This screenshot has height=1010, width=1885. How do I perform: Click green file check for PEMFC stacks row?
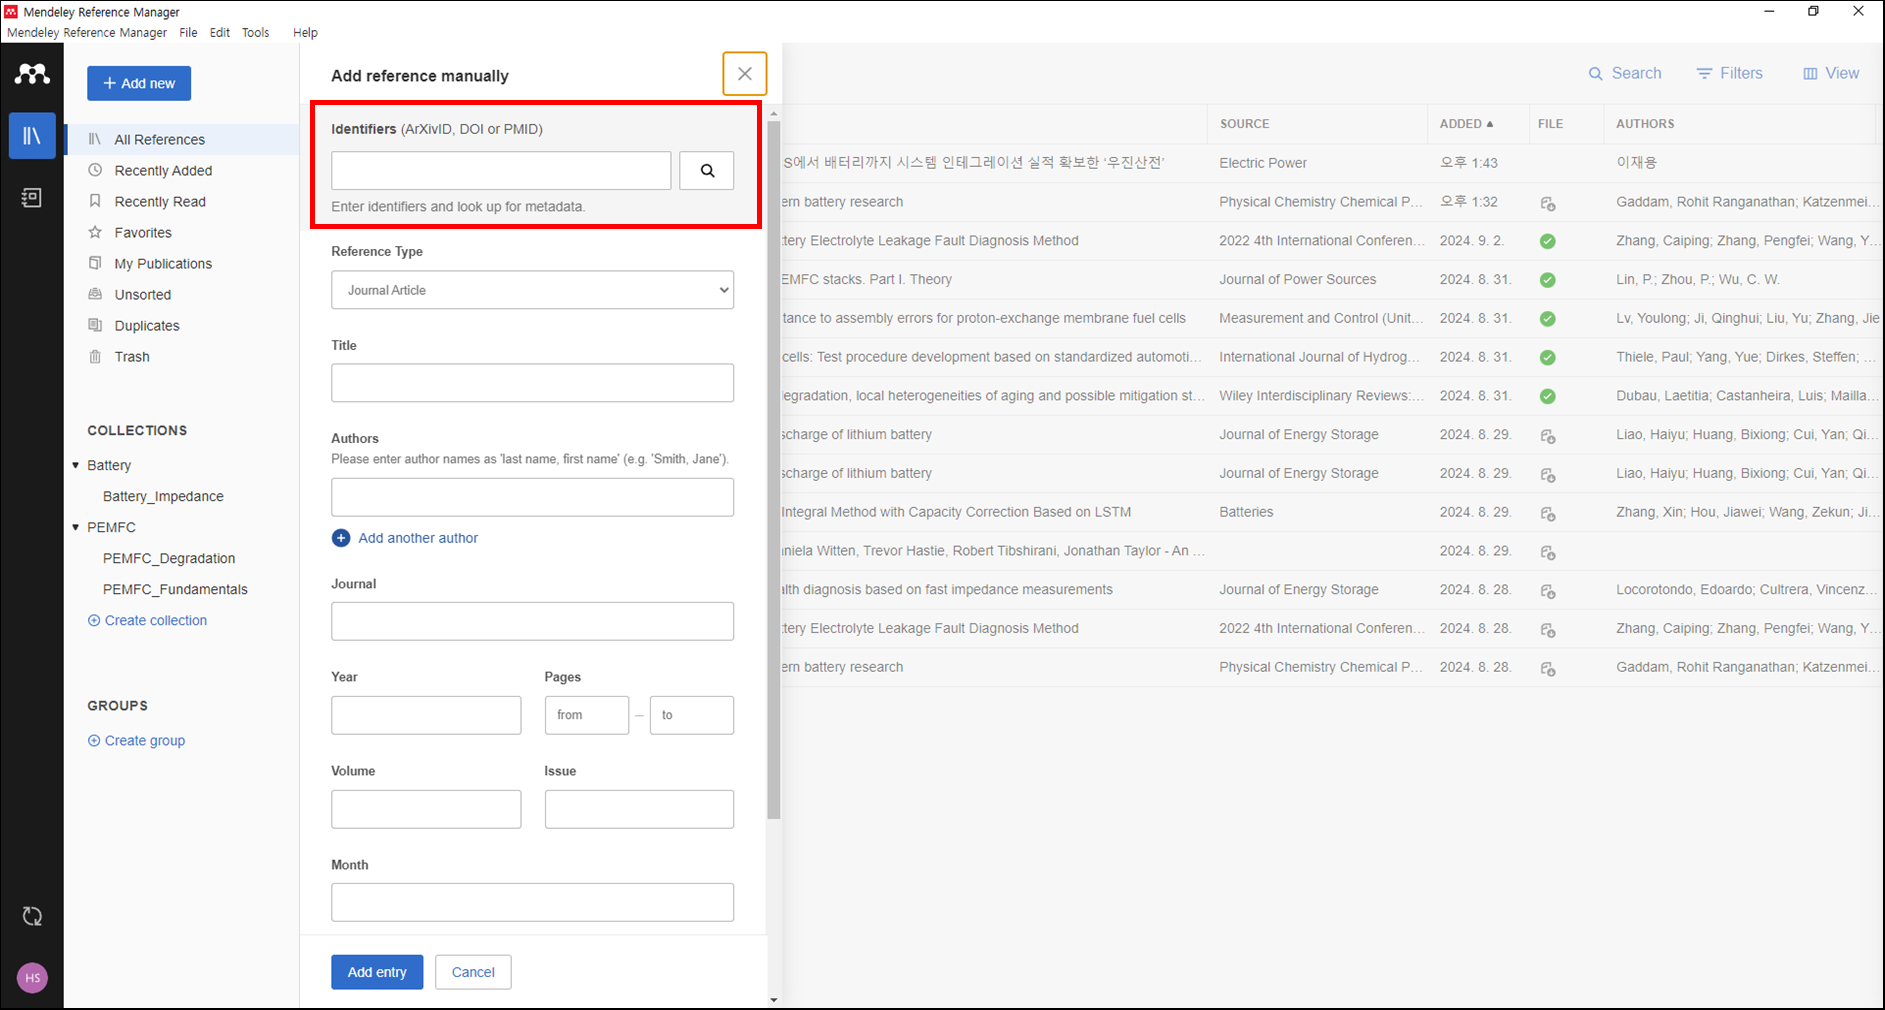point(1548,280)
